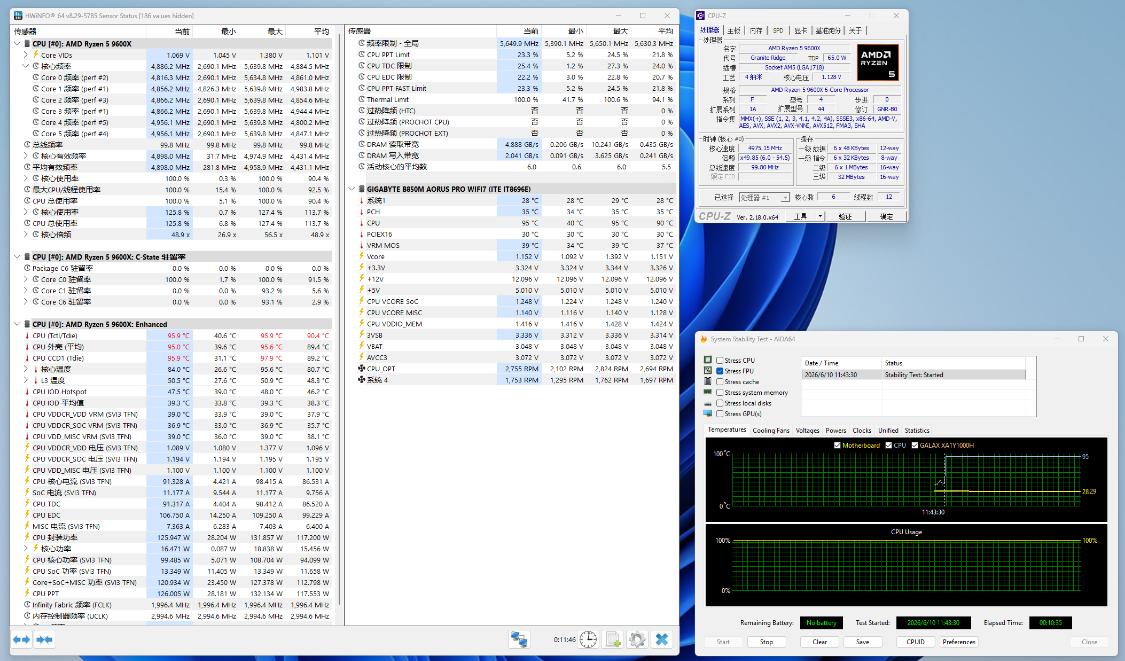1125x661 pixels.
Task: Collapse GIGABYTE B850M AORUS PRO WIFI7 group
Action: [x=352, y=189]
